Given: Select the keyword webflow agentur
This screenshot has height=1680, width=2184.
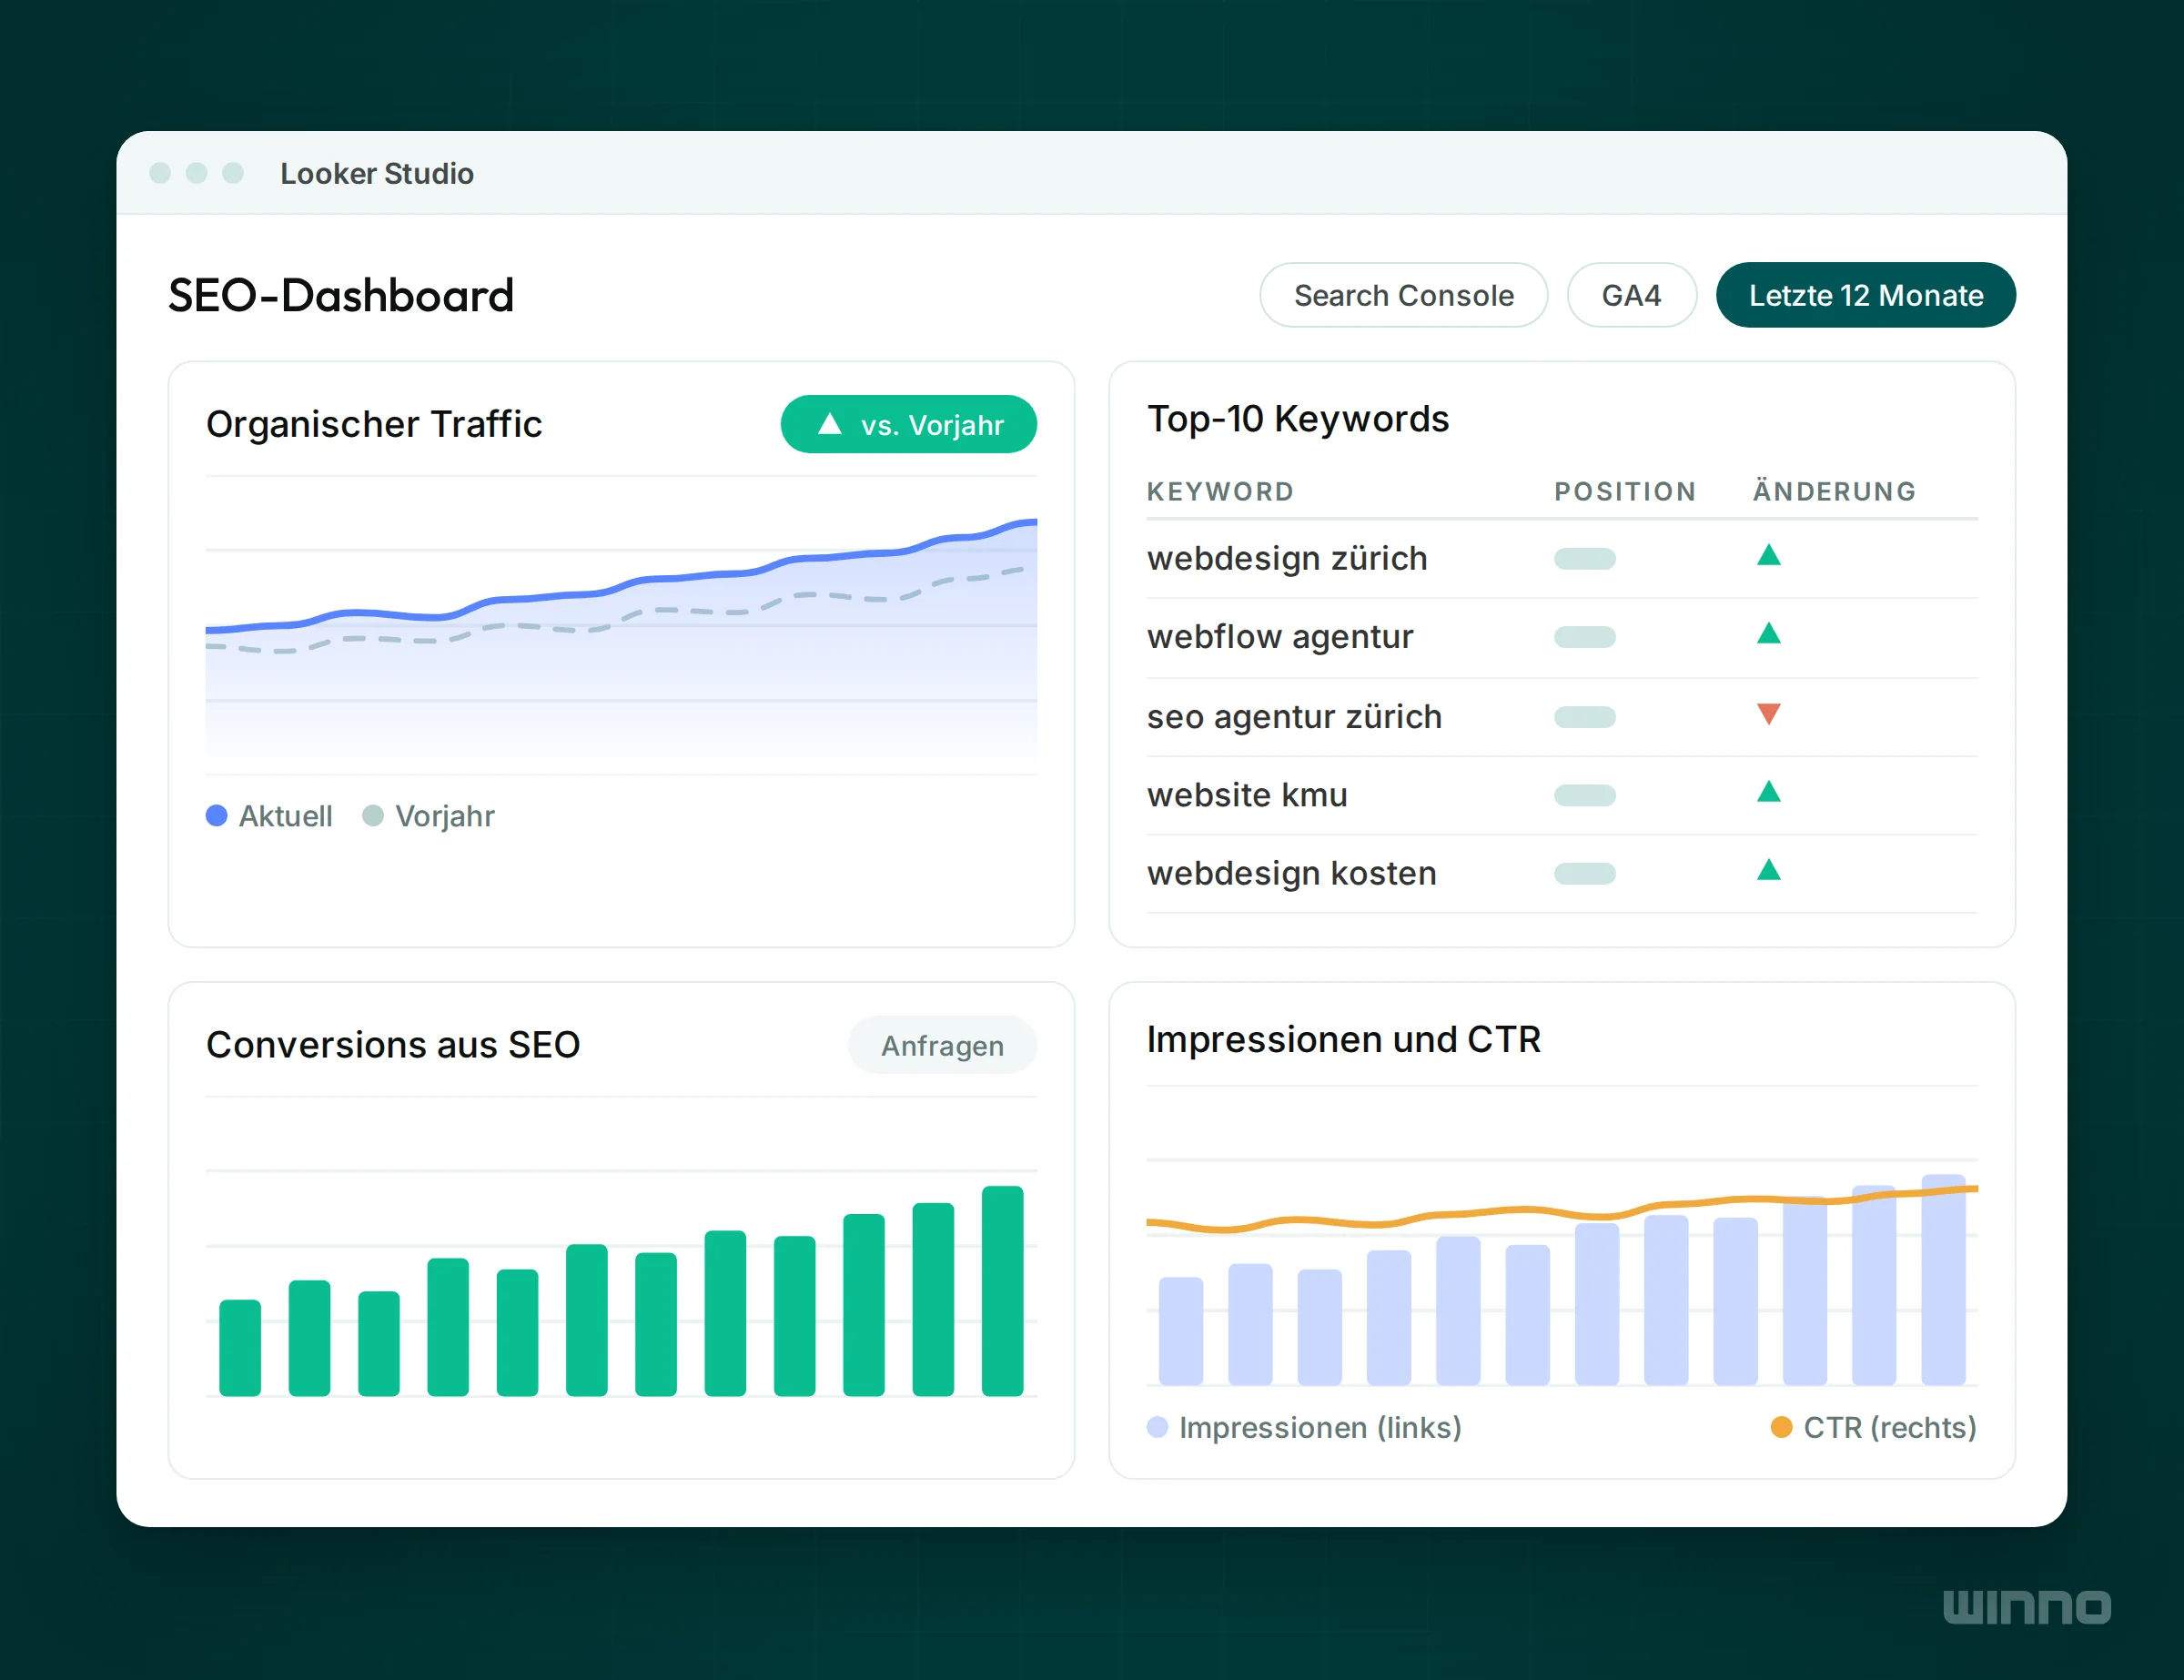Looking at the screenshot, I should 1280,636.
